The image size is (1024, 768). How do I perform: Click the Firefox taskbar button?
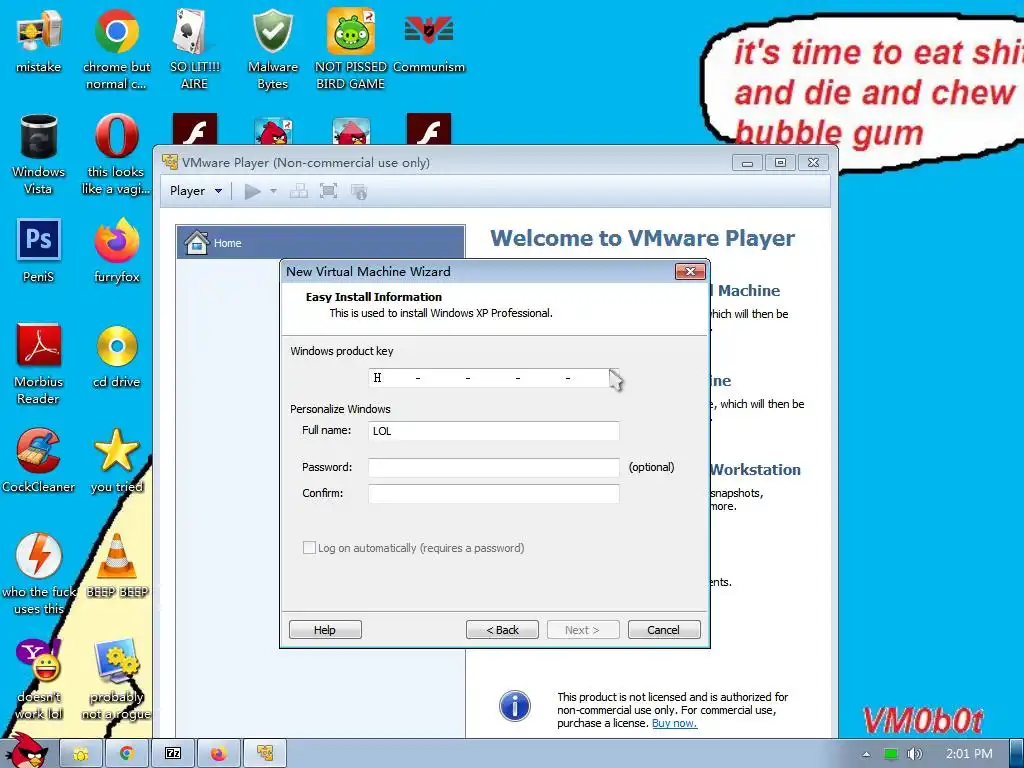pyautogui.click(x=219, y=754)
